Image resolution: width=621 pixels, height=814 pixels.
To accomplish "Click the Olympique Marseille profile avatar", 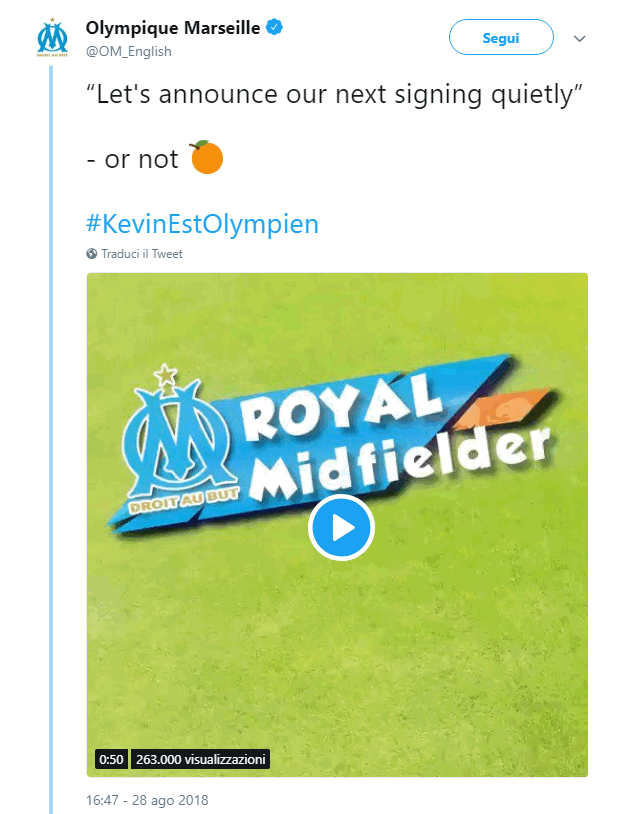I will 51,38.
